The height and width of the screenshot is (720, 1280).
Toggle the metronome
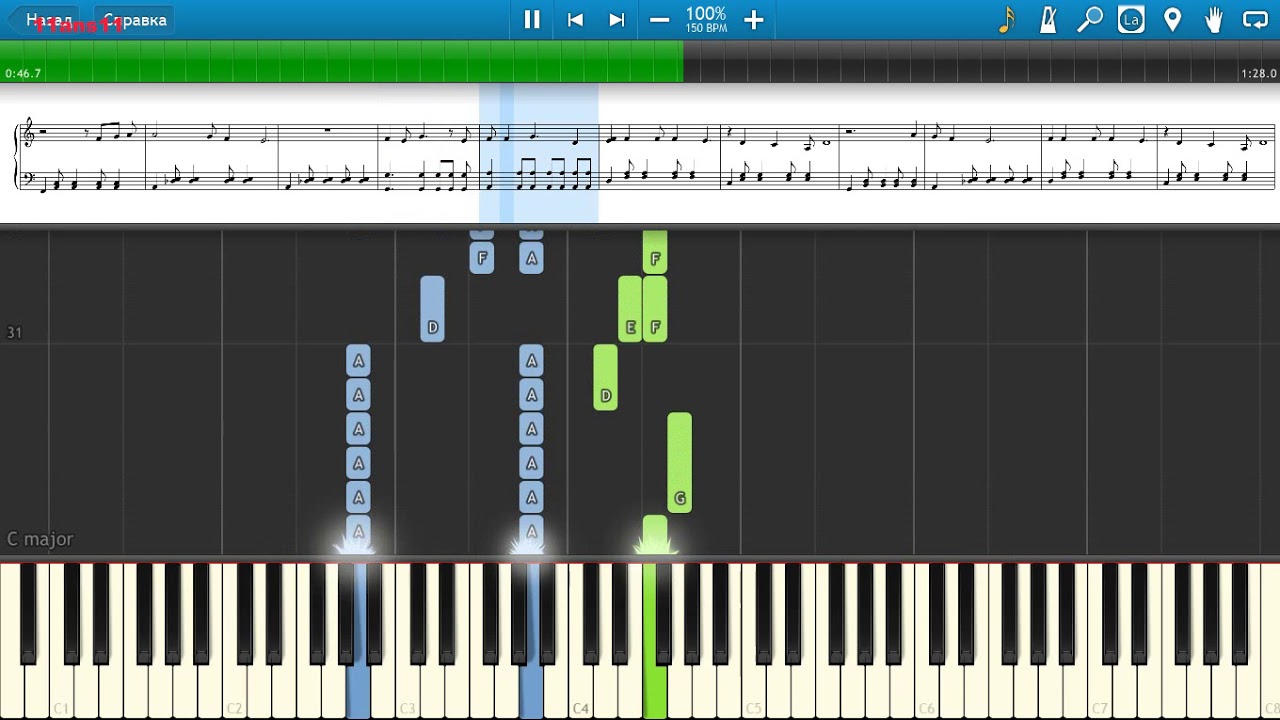1048,20
